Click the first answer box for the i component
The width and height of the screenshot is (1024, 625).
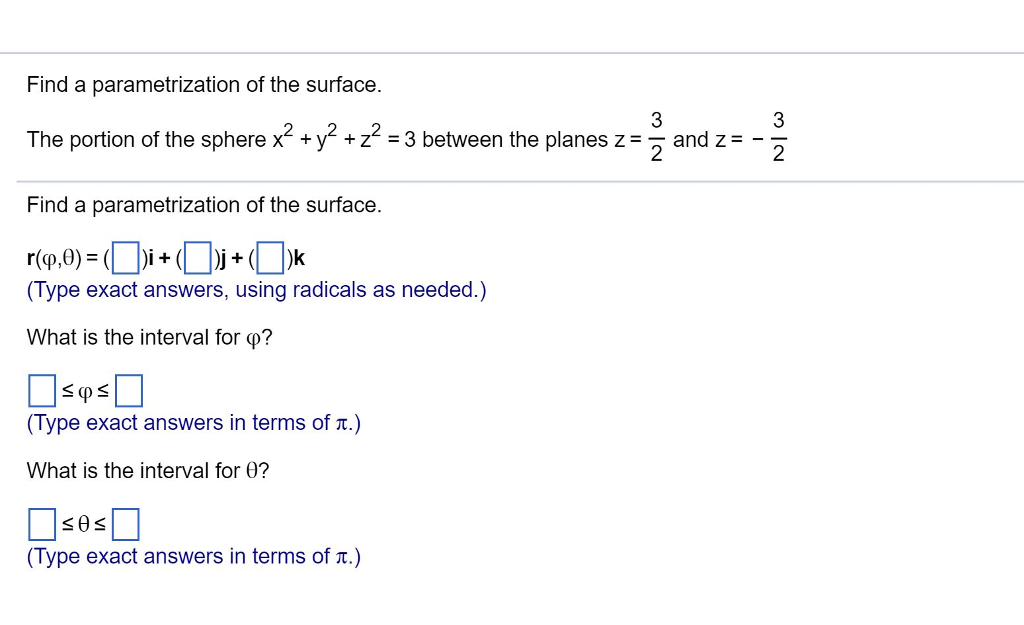[124, 257]
